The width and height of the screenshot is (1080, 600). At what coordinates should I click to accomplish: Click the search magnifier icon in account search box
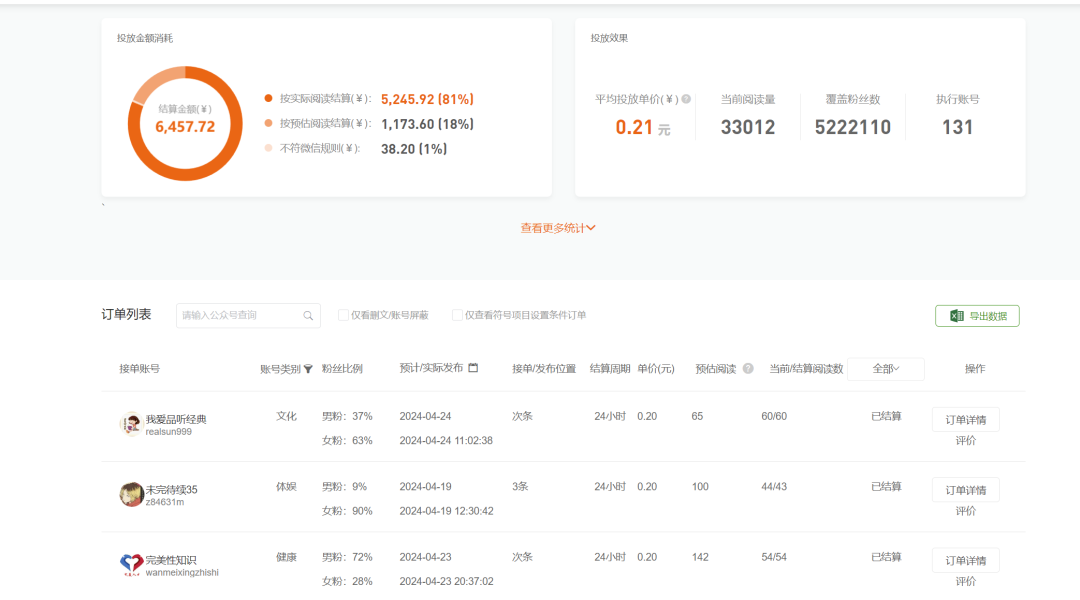pos(308,315)
